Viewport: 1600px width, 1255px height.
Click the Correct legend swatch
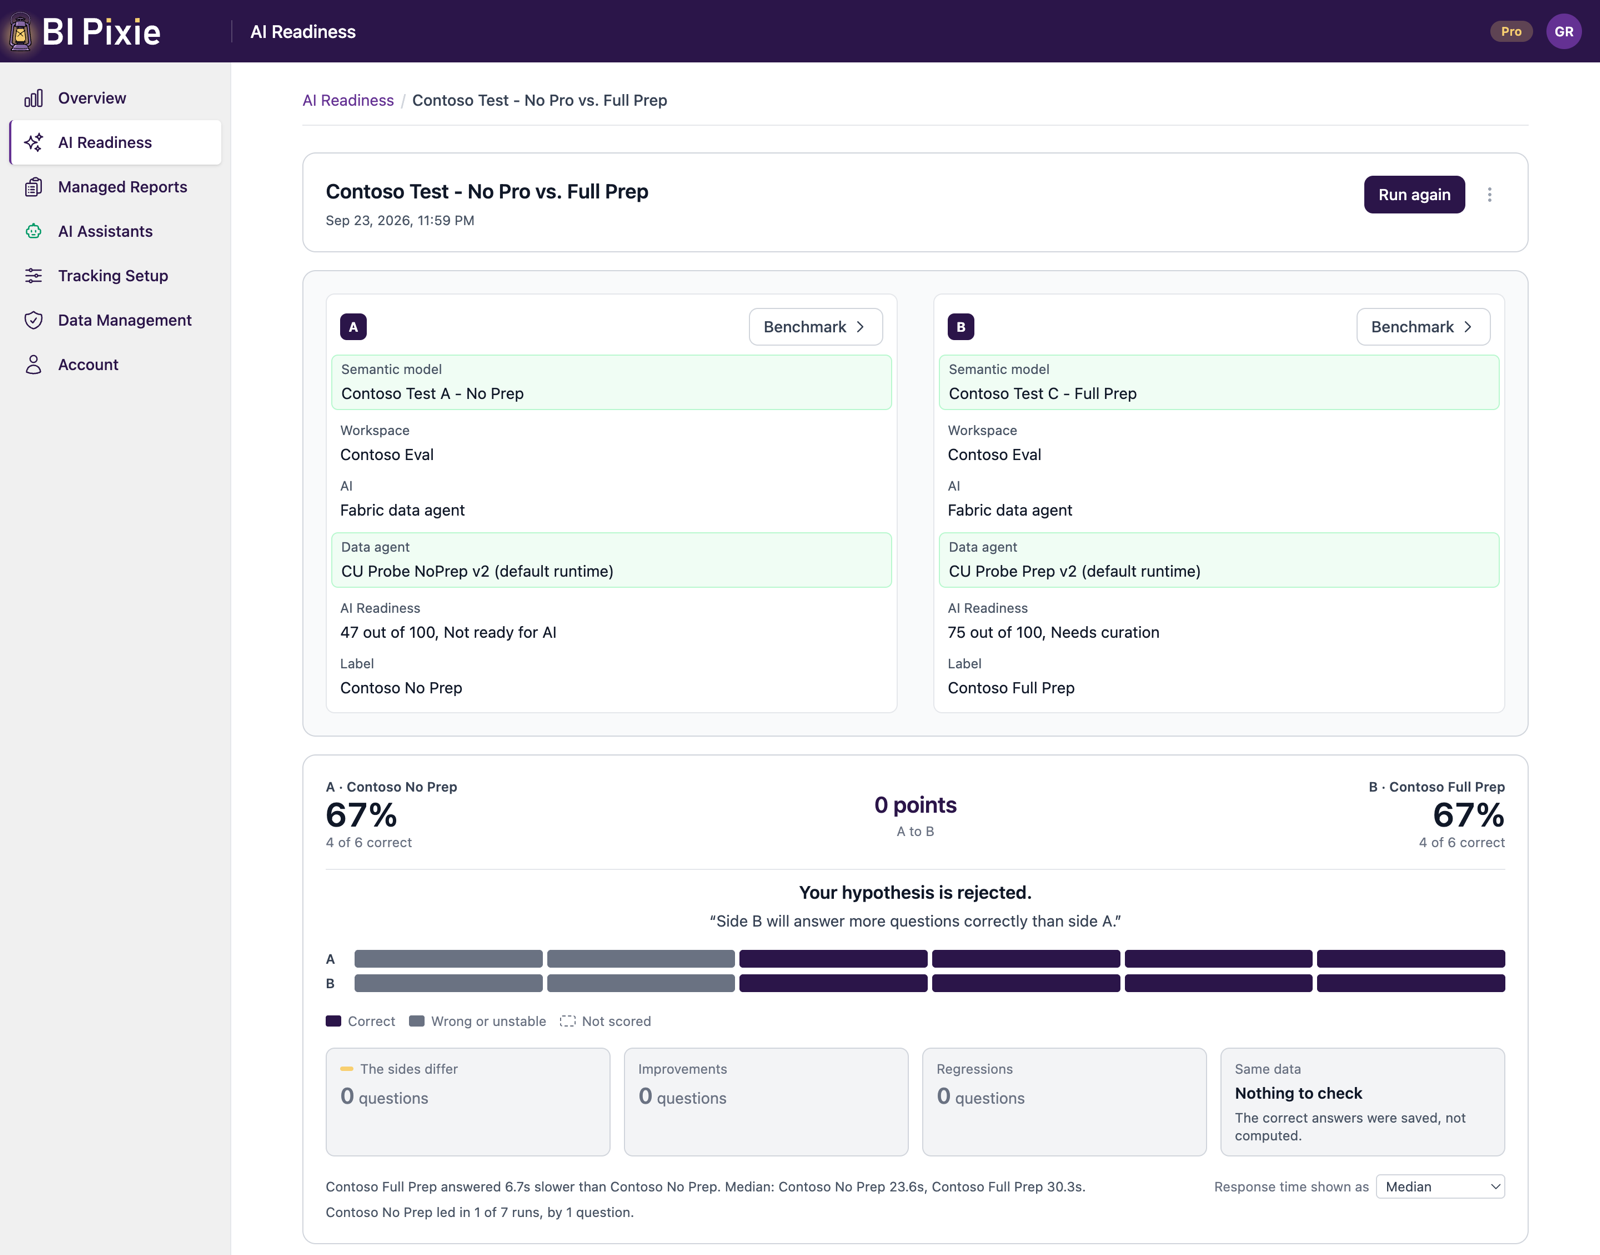[334, 1021]
